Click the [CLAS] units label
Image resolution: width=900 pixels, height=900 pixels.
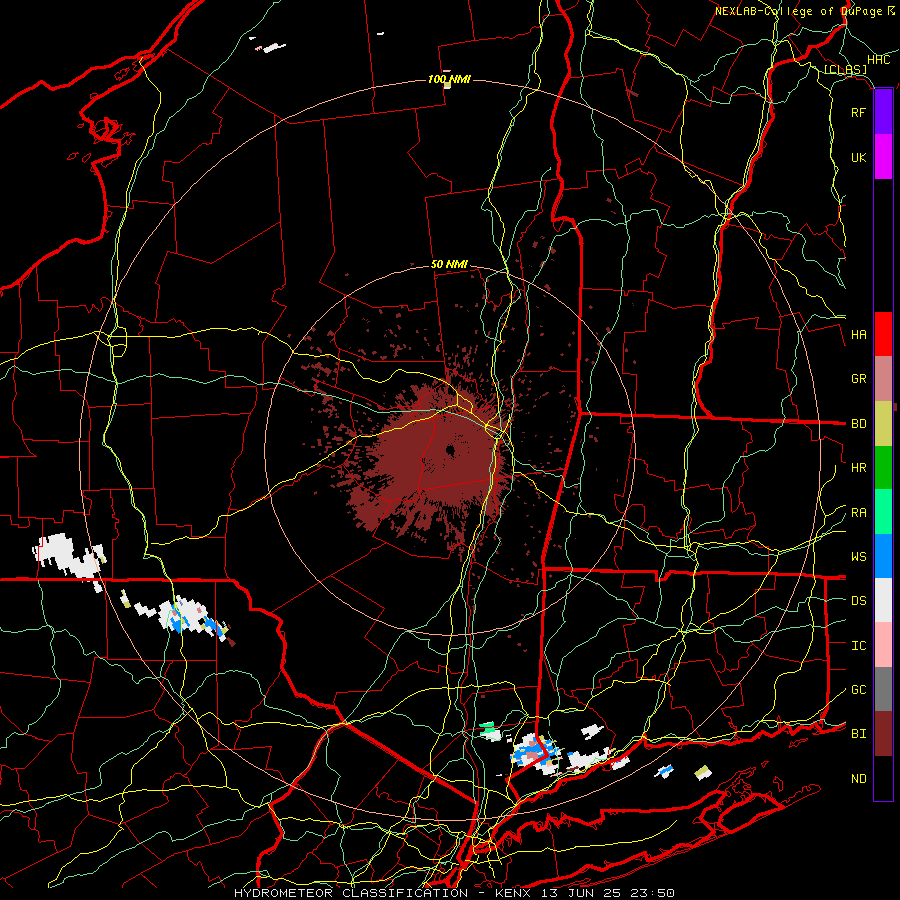[845, 70]
